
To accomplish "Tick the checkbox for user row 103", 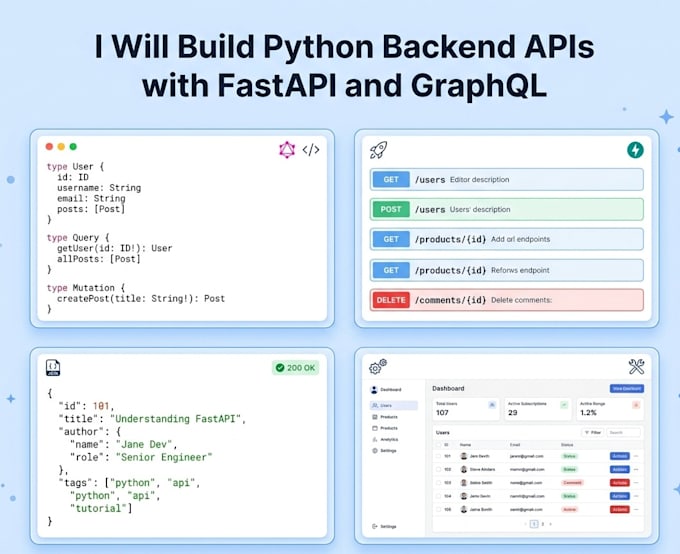I will click(x=438, y=483).
